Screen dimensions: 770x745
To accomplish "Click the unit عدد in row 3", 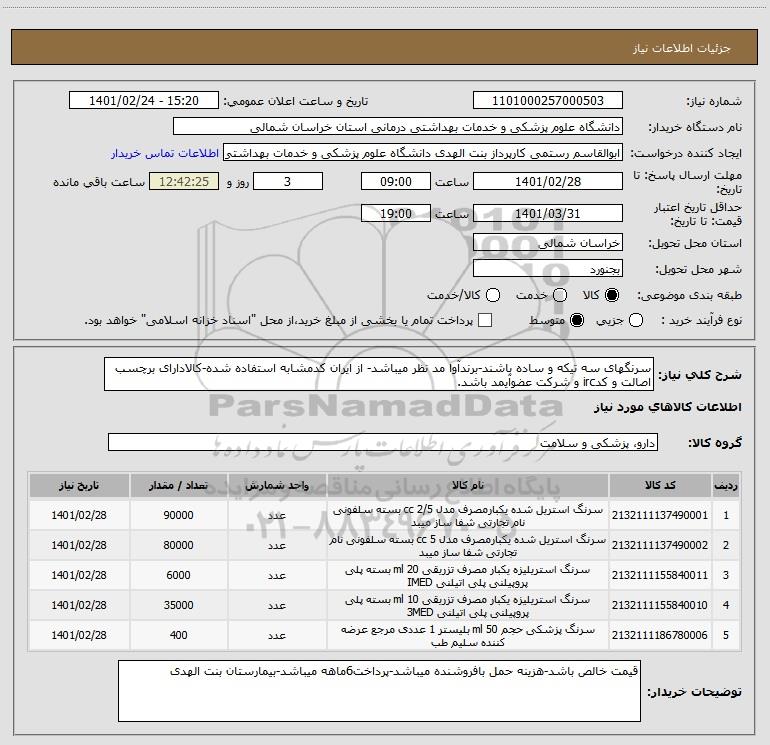I will 277,576.
